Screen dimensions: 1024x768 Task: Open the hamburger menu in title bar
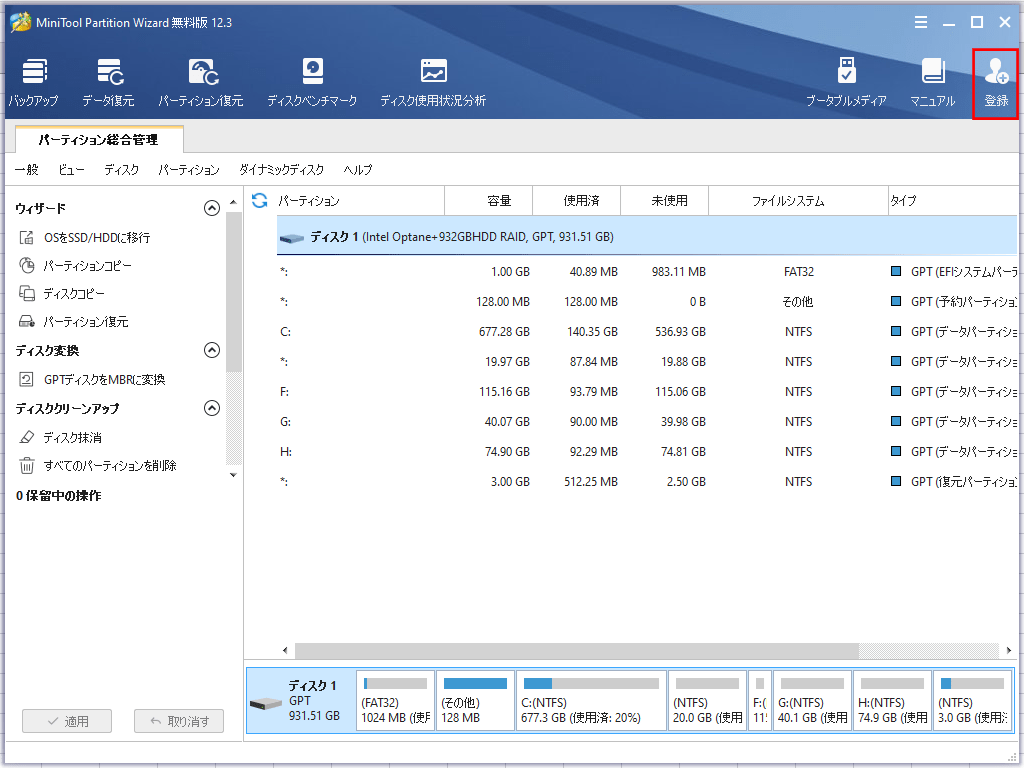pos(921,22)
